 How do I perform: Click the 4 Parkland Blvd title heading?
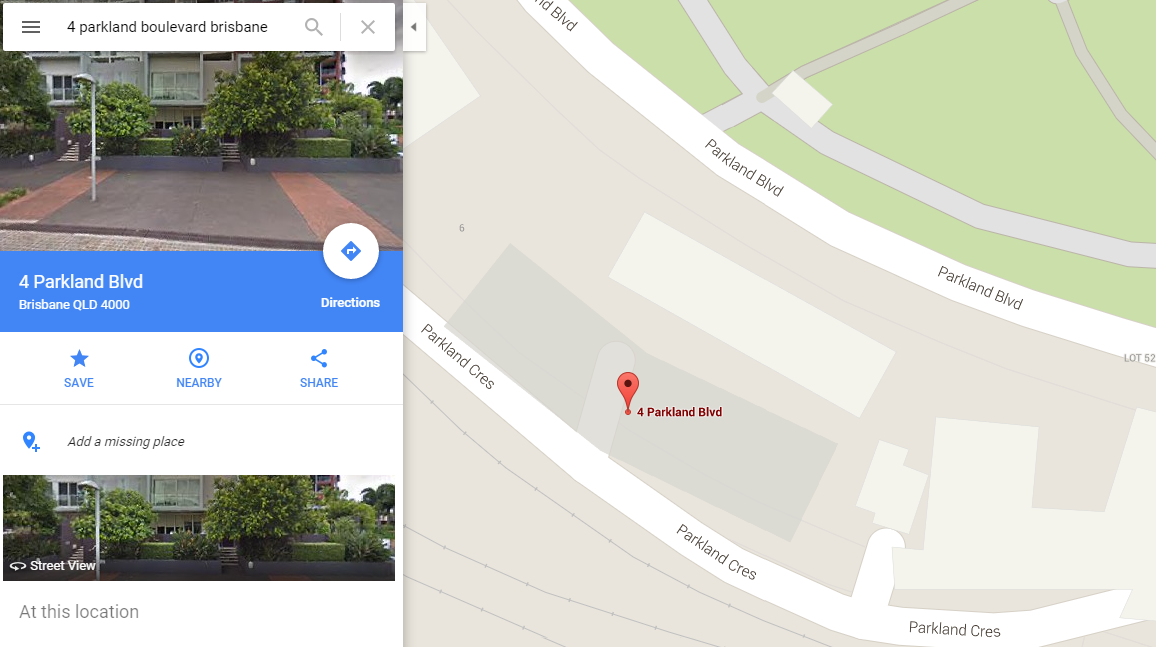coord(81,281)
